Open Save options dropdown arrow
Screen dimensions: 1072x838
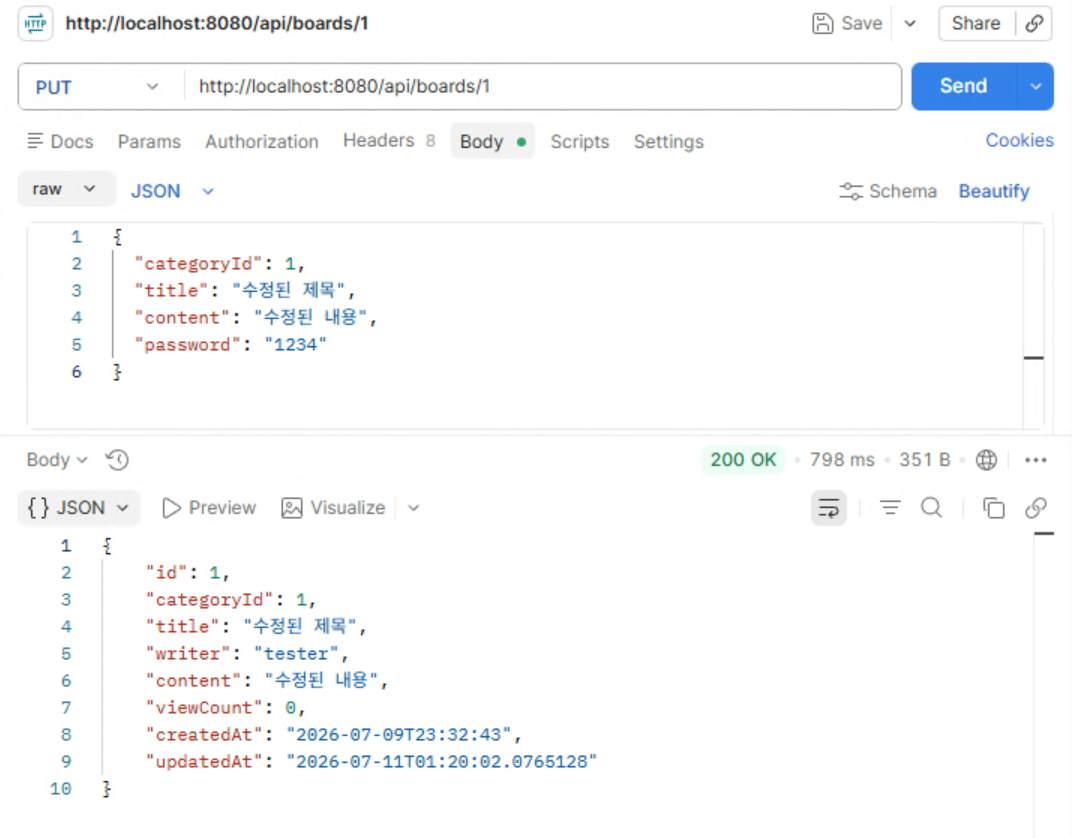coord(910,23)
